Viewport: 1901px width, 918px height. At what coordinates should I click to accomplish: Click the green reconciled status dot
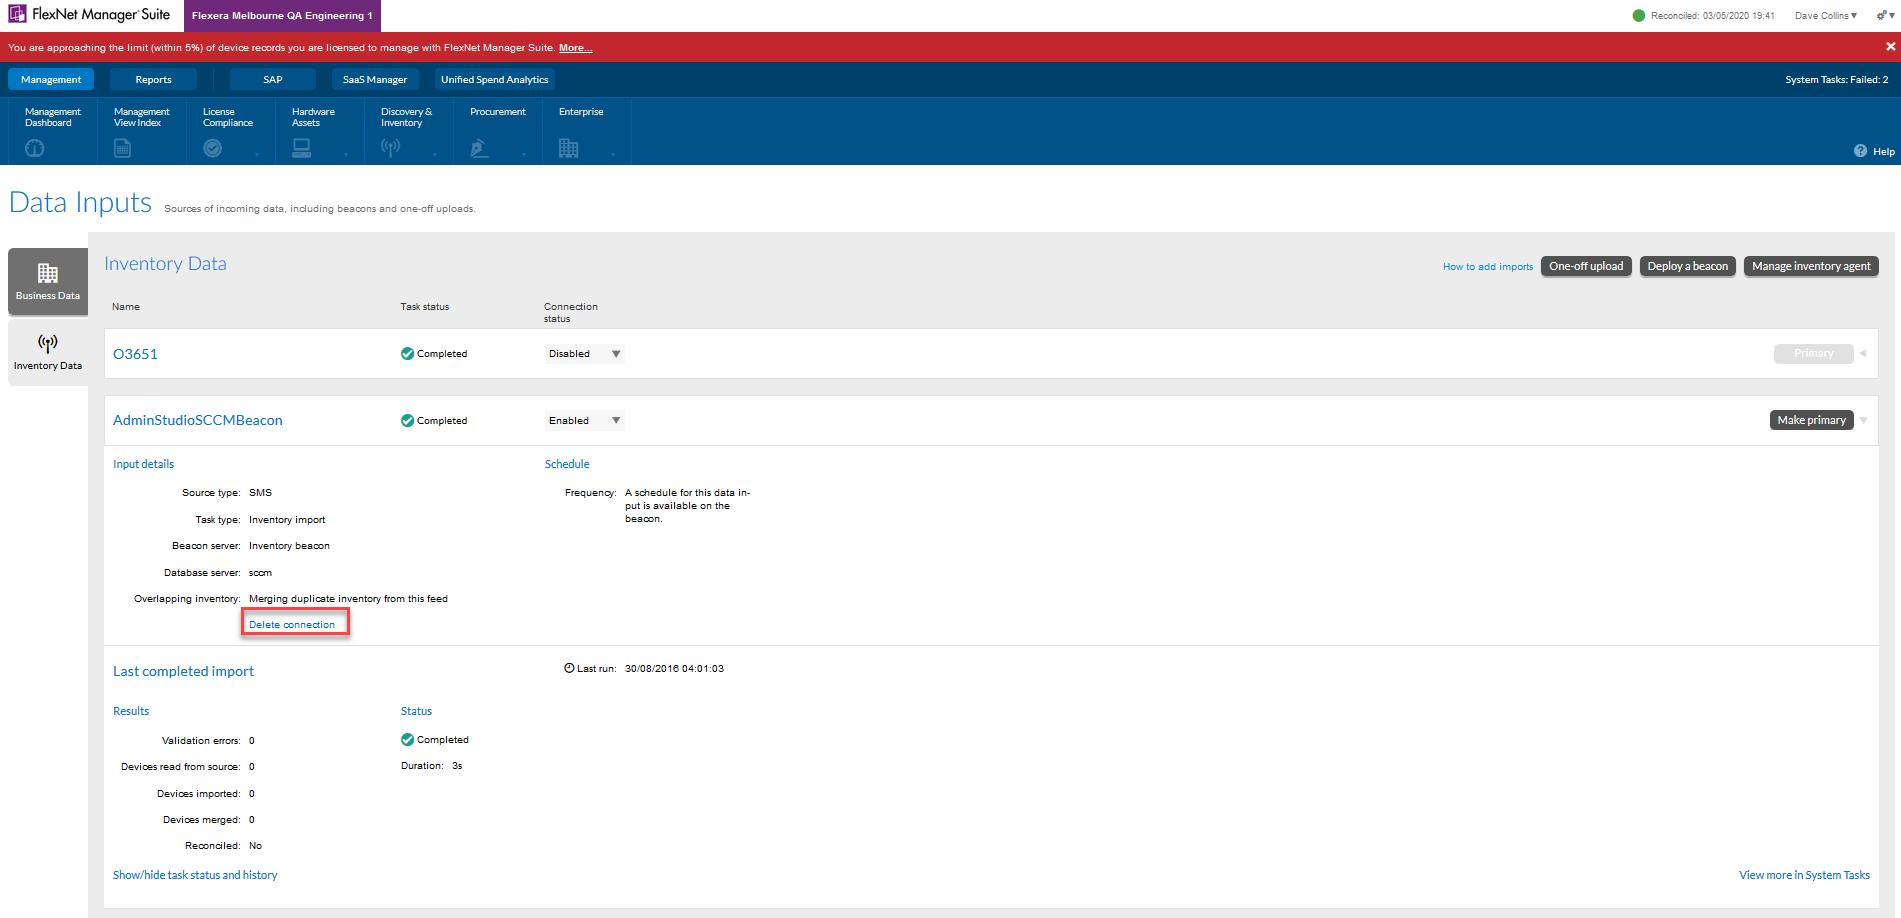(1639, 15)
